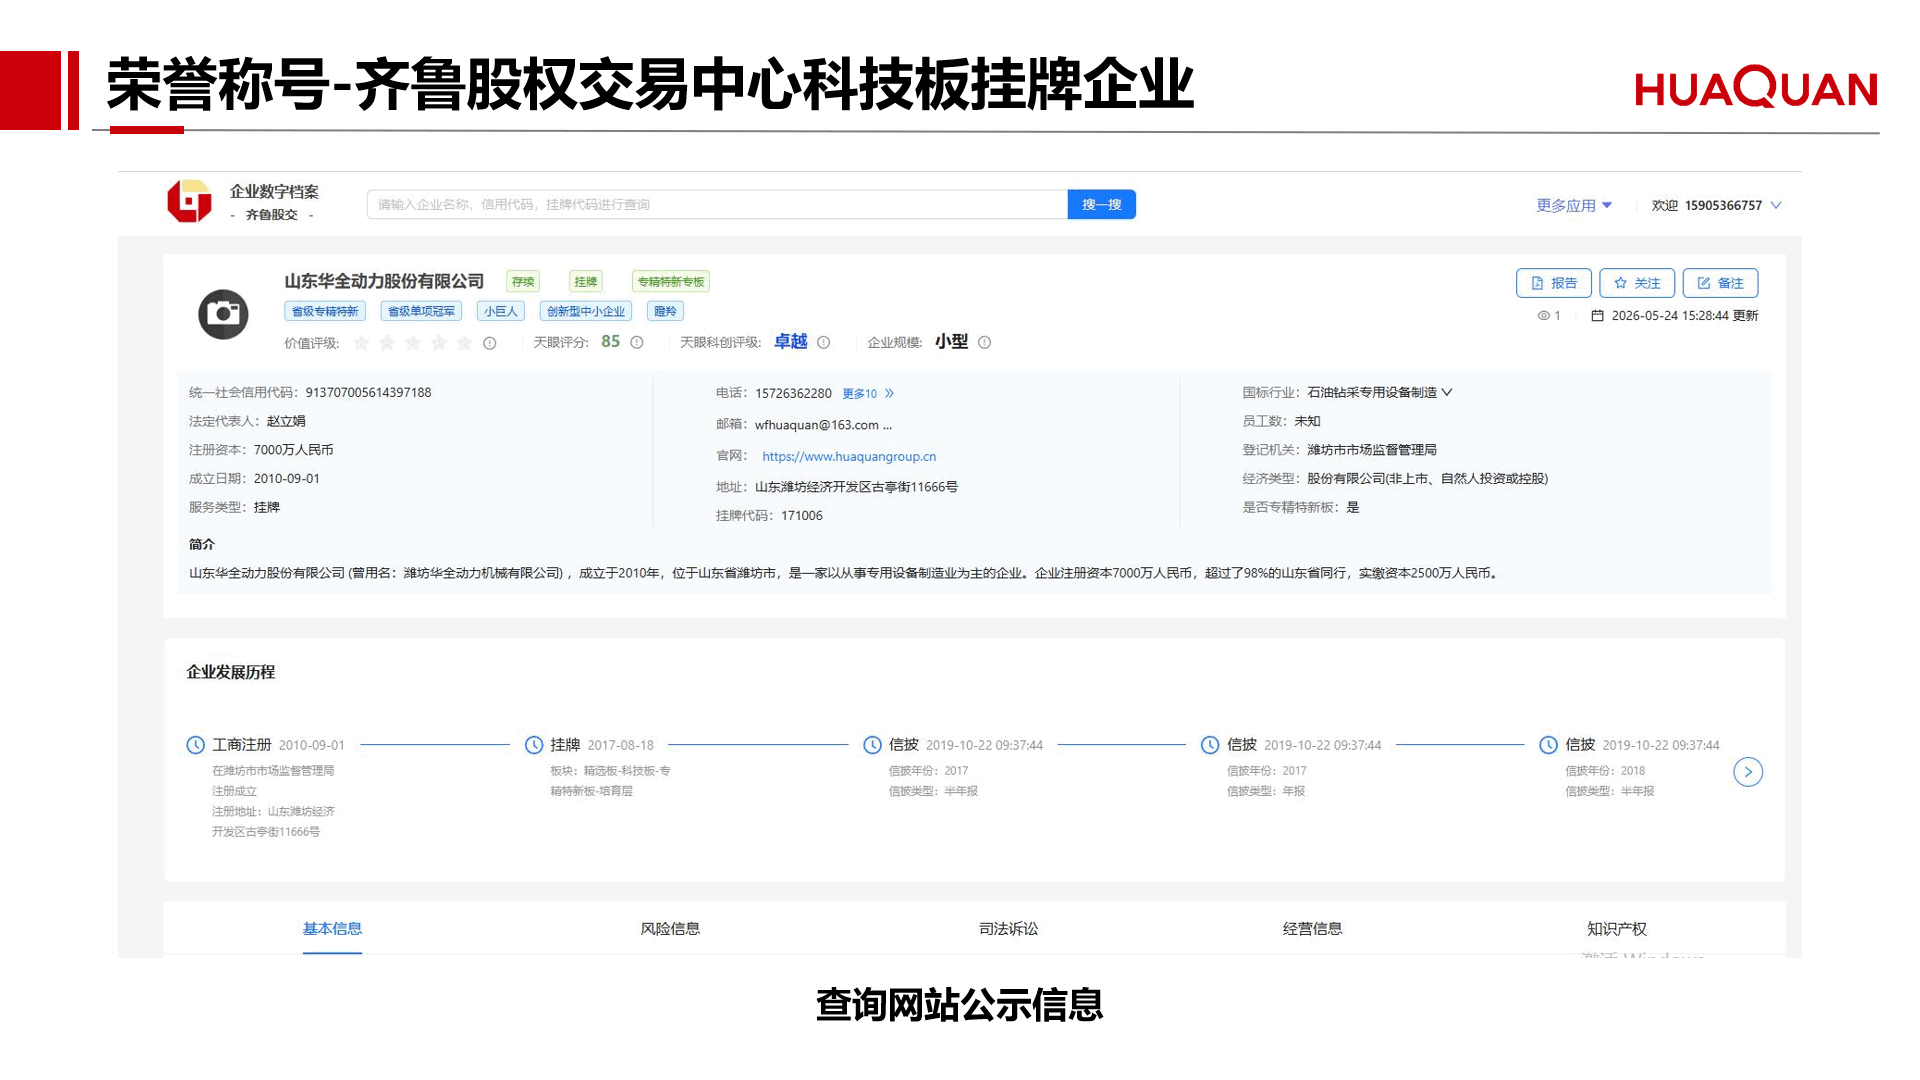The height and width of the screenshot is (1080, 1920).
Task: Click the view count eye icon
Action: [x=1543, y=315]
